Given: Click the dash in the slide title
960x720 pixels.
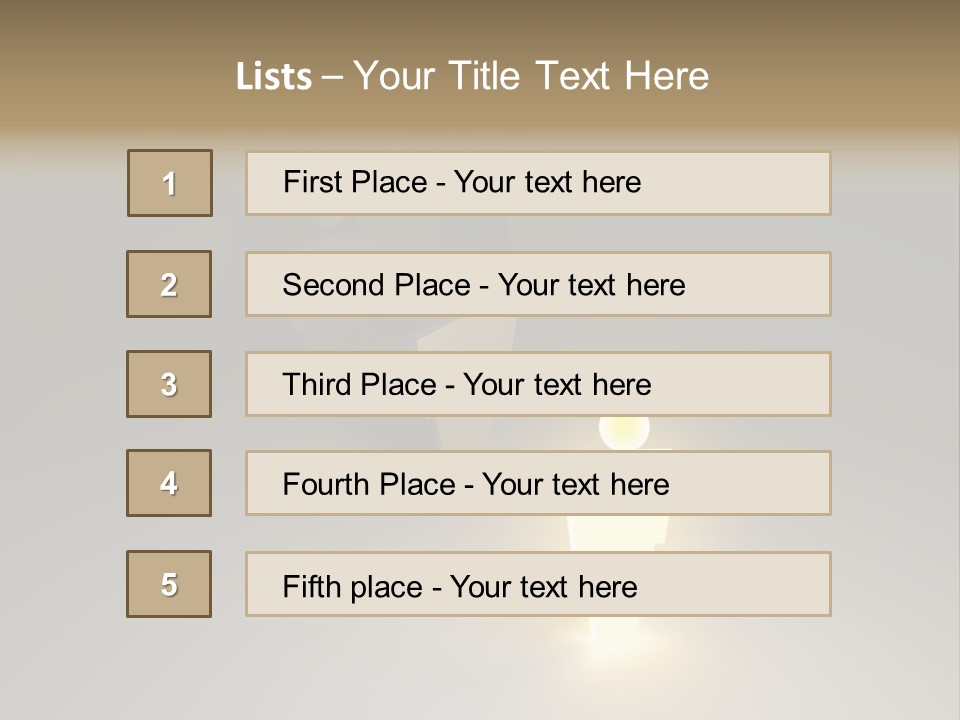Looking at the screenshot, I should click(x=333, y=77).
